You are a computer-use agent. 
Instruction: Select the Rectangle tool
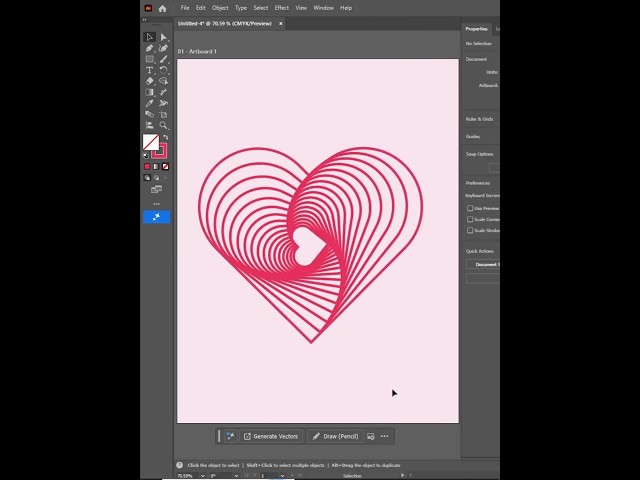pyautogui.click(x=150, y=59)
